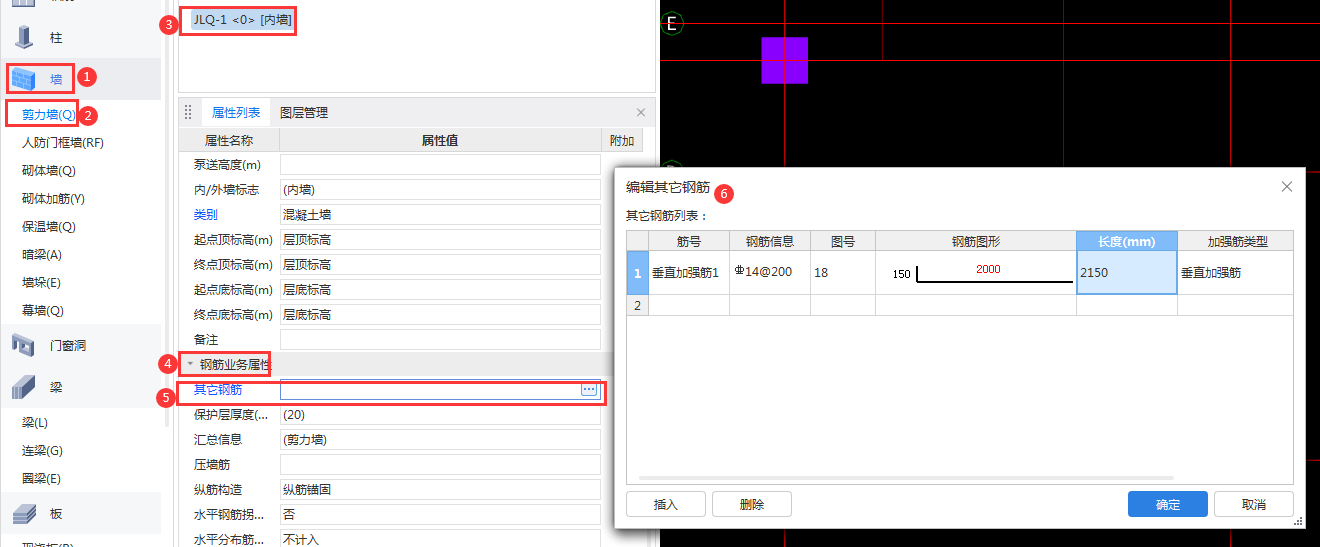Click the 插入 button
Image resolution: width=1320 pixels, height=547 pixels.
click(666, 504)
